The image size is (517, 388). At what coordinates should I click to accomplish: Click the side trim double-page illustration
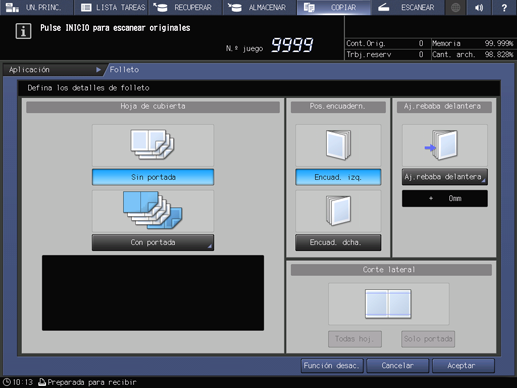pos(388,304)
